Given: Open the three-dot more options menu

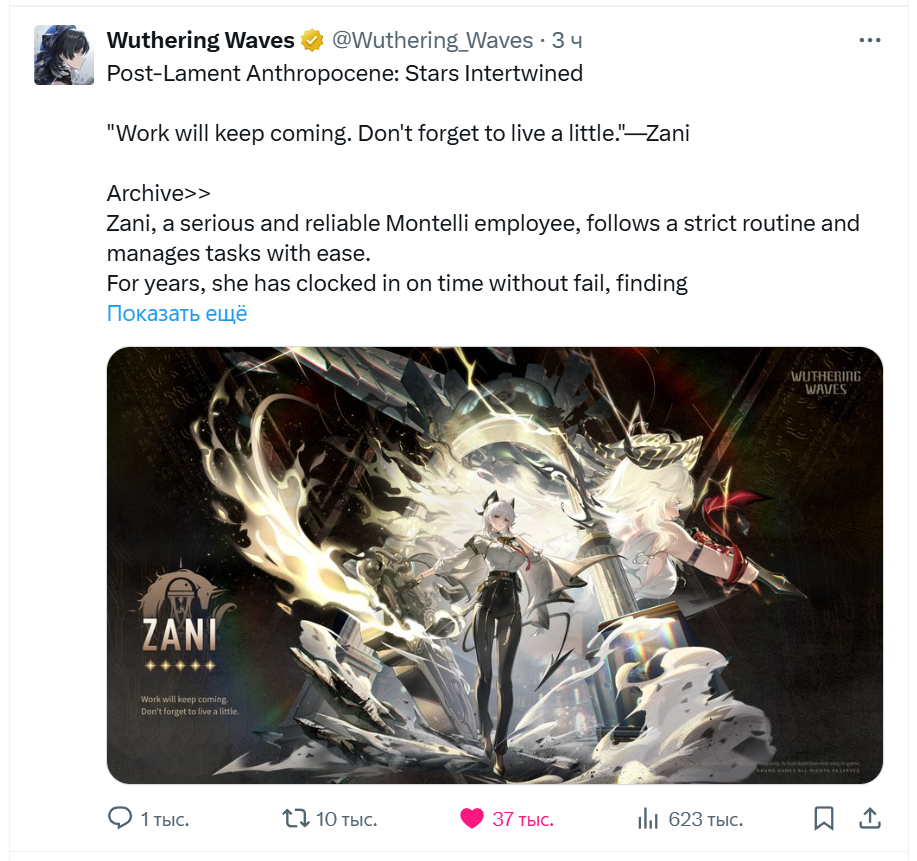Looking at the screenshot, I should 870,40.
